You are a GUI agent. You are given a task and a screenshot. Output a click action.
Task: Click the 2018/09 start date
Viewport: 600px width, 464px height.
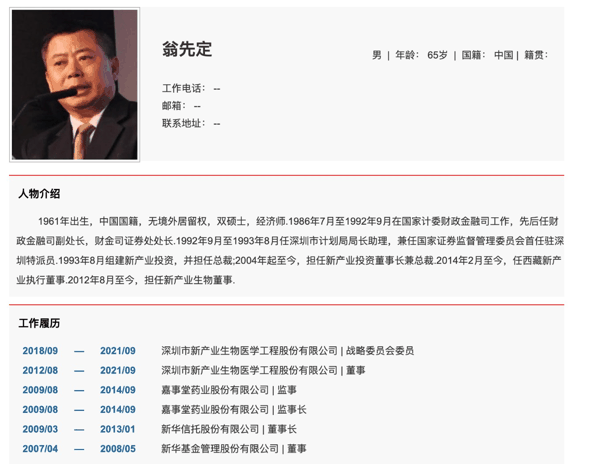pos(40,351)
